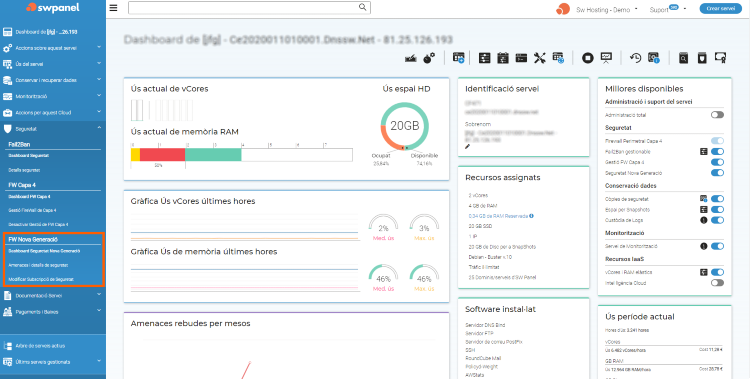Click the history clock restore icon
750x379 pixels.
click(635, 58)
